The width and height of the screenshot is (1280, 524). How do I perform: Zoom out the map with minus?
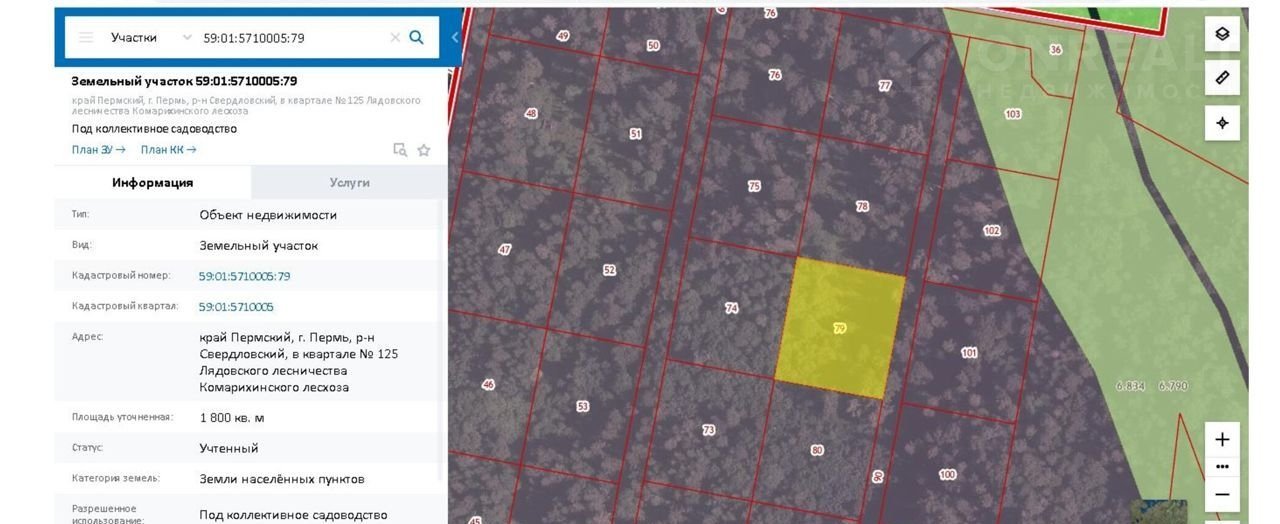point(1221,494)
